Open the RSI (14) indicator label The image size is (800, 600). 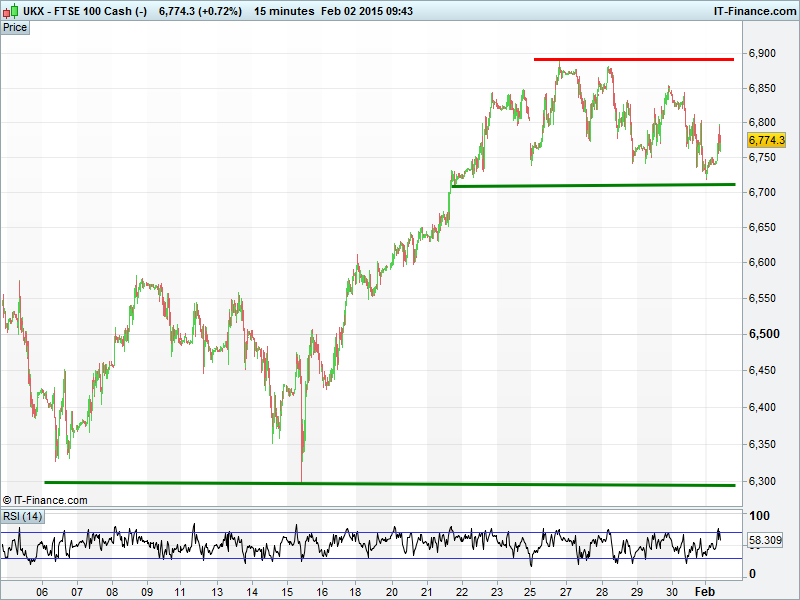[22, 516]
